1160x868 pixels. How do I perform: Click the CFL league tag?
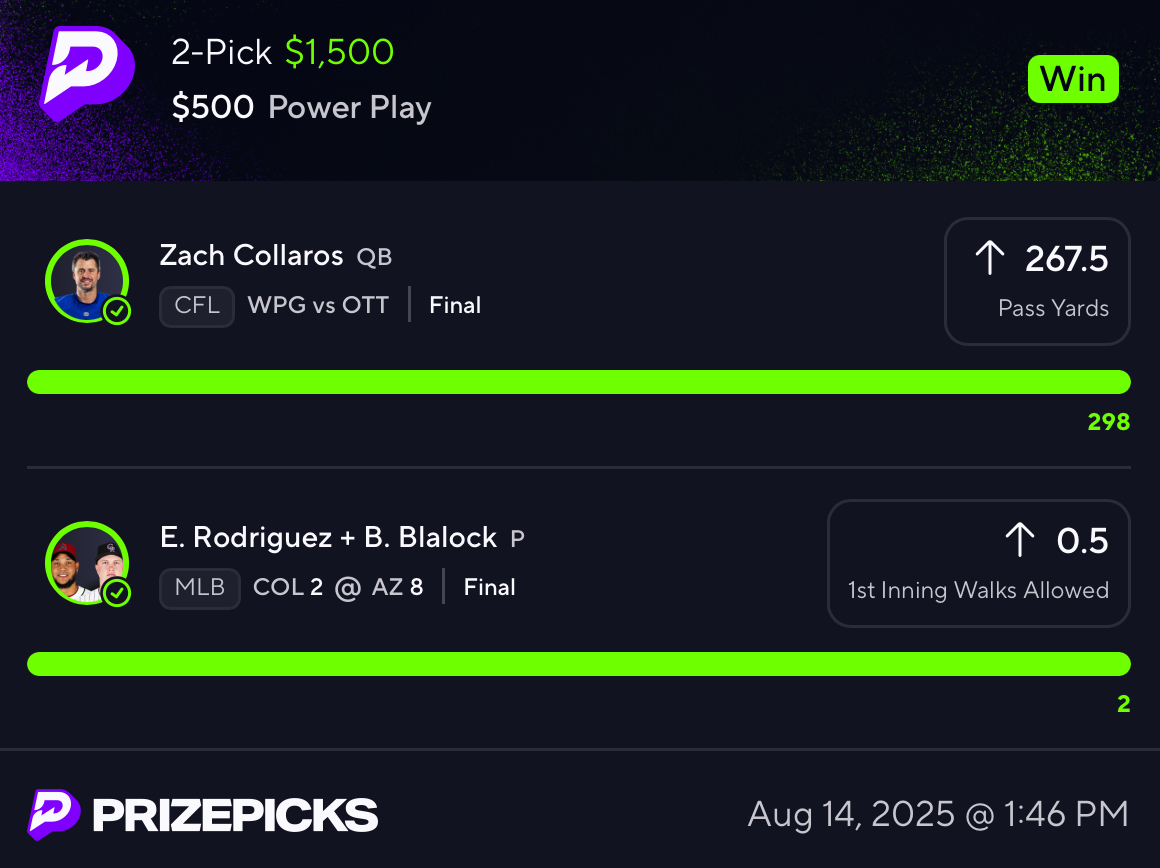point(197,306)
